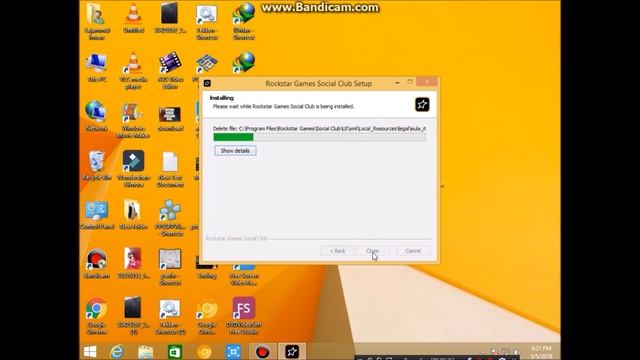Switch to the Social Club setup taskbar icon
640x360 pixels.
pyautogui.click(x=292, y=352)
